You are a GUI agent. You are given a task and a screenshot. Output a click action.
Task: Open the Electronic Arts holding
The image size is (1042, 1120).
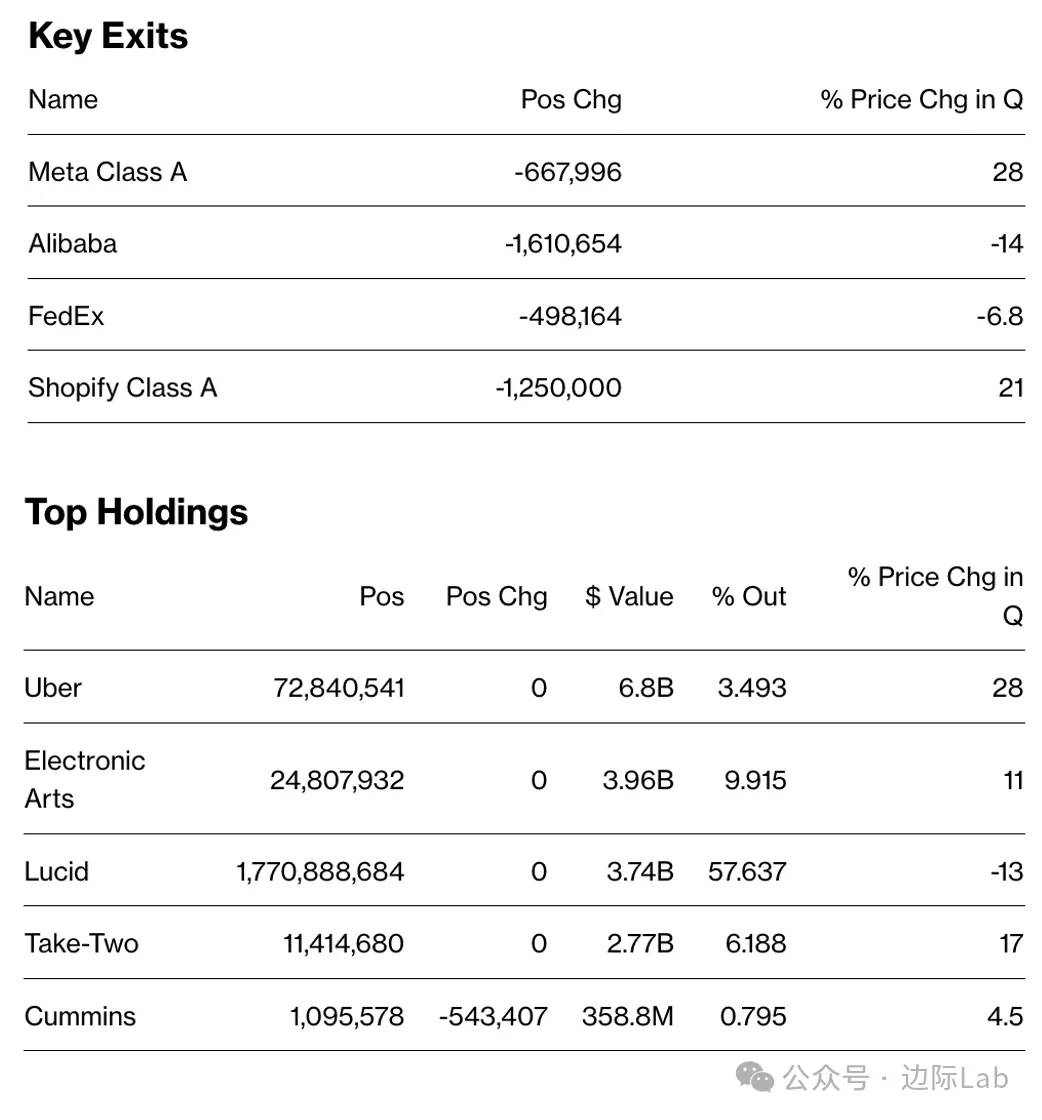click(x=84, y=779)
